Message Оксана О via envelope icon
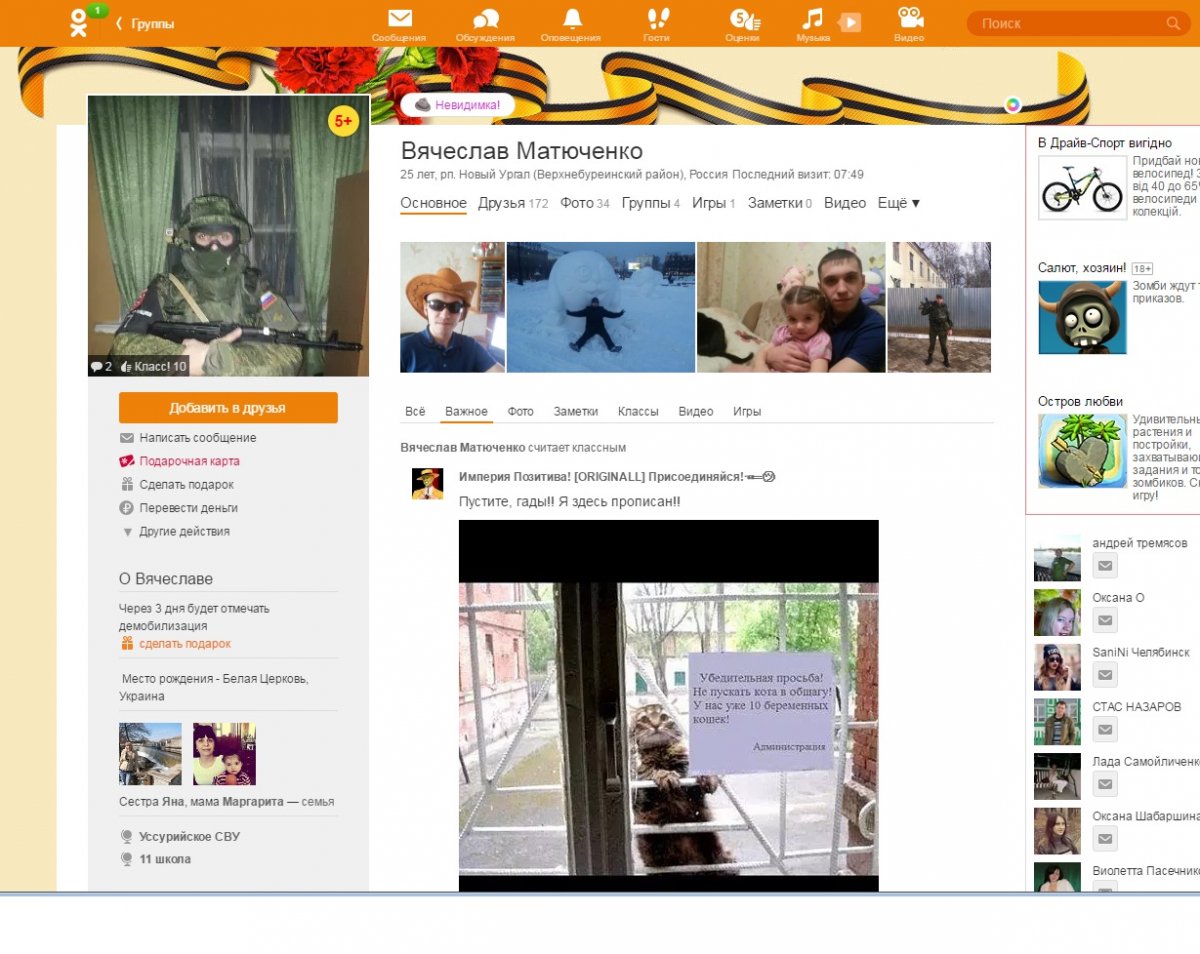The height and width of the screenshot is (954, 1200). click(1104, 620)
